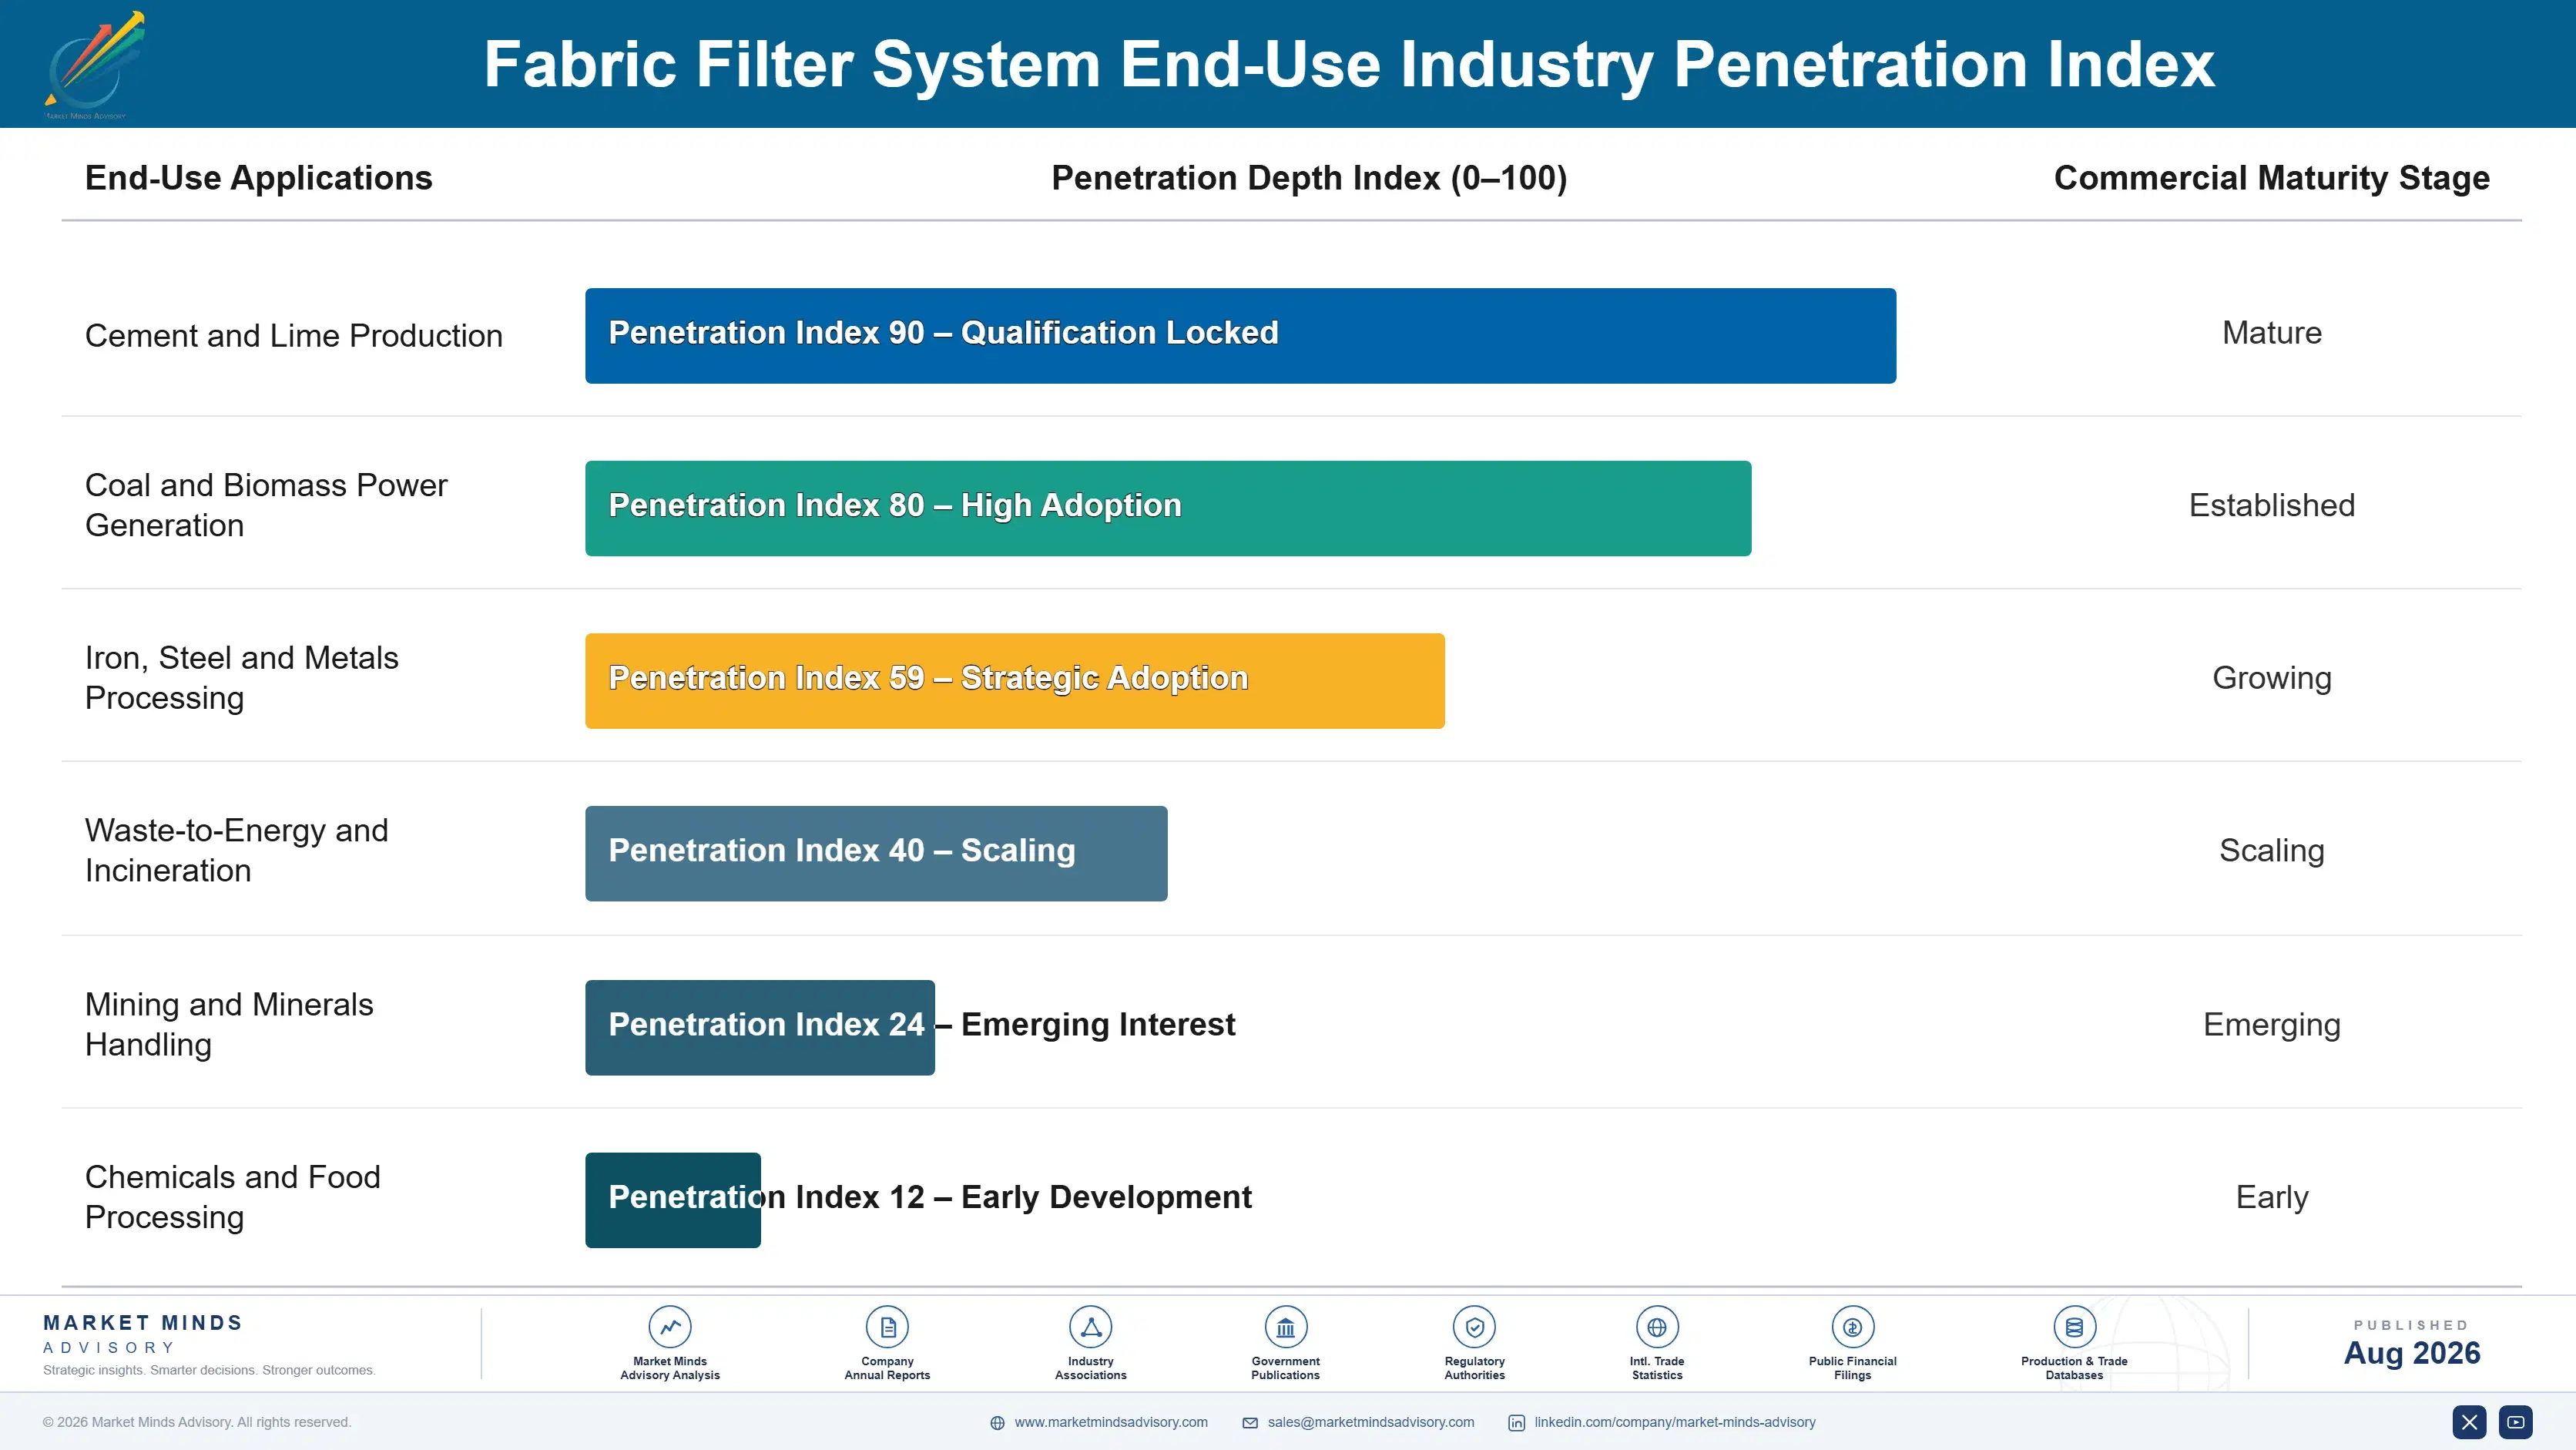Click the Penetration Index 80 green bar

[1168, 508]
